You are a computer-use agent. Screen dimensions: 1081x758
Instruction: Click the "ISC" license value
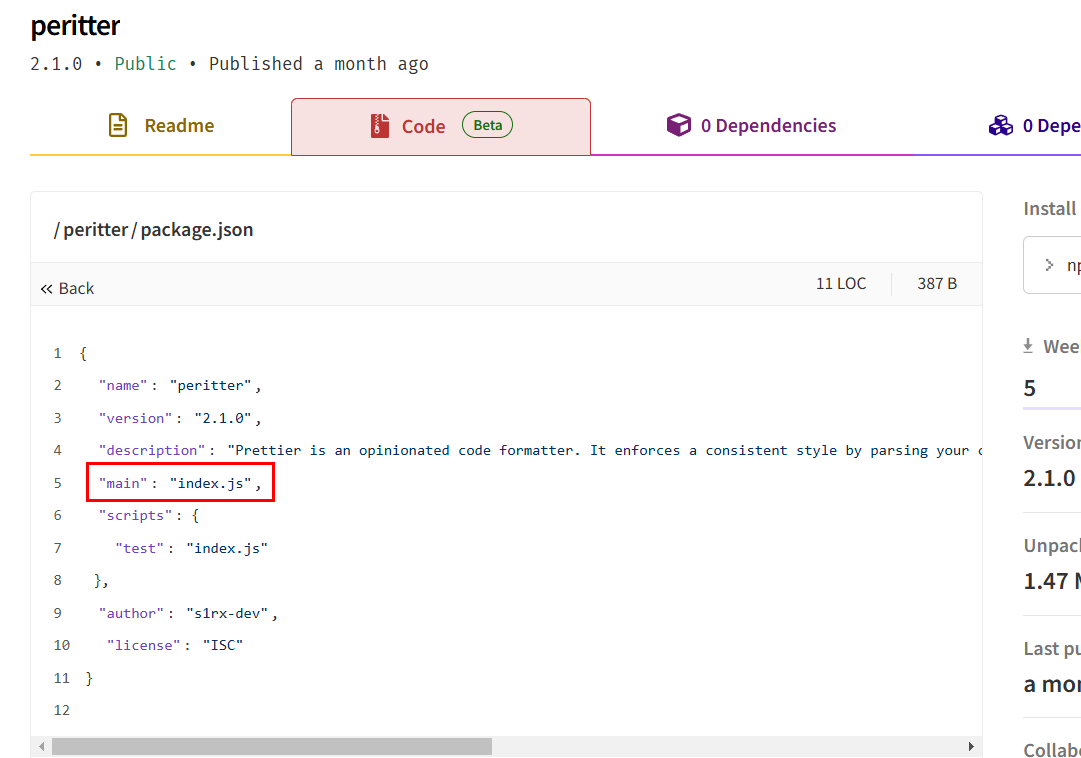tap(223, 646)
